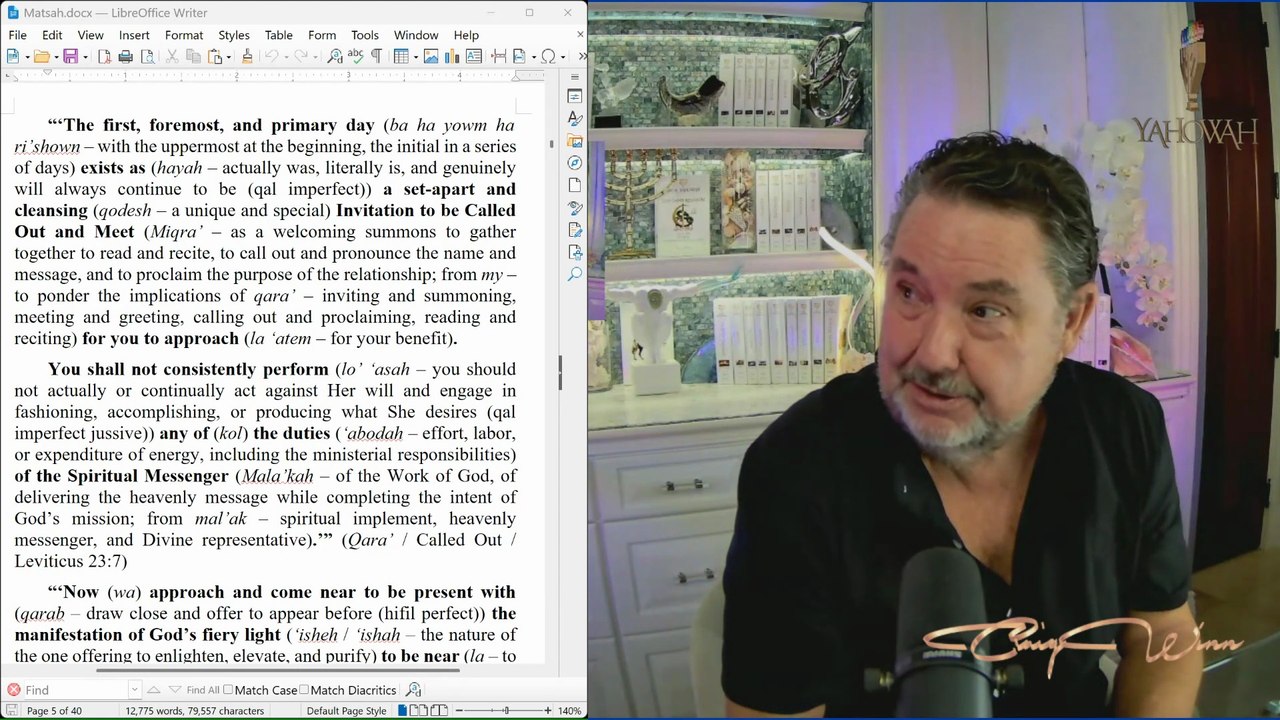Open the Insert menu
This screenshot has width=1280, height=720.
pos(134,35)
